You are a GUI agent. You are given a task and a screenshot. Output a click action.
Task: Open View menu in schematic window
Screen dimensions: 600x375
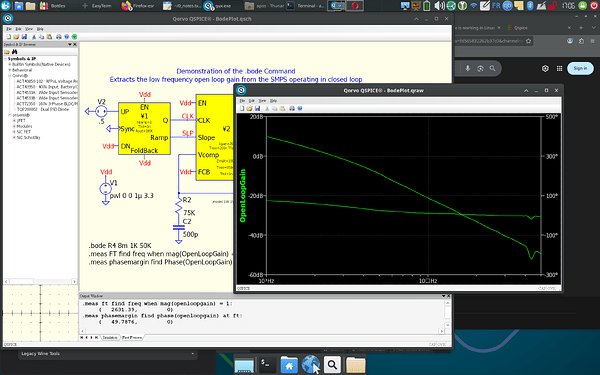point(29,29)
